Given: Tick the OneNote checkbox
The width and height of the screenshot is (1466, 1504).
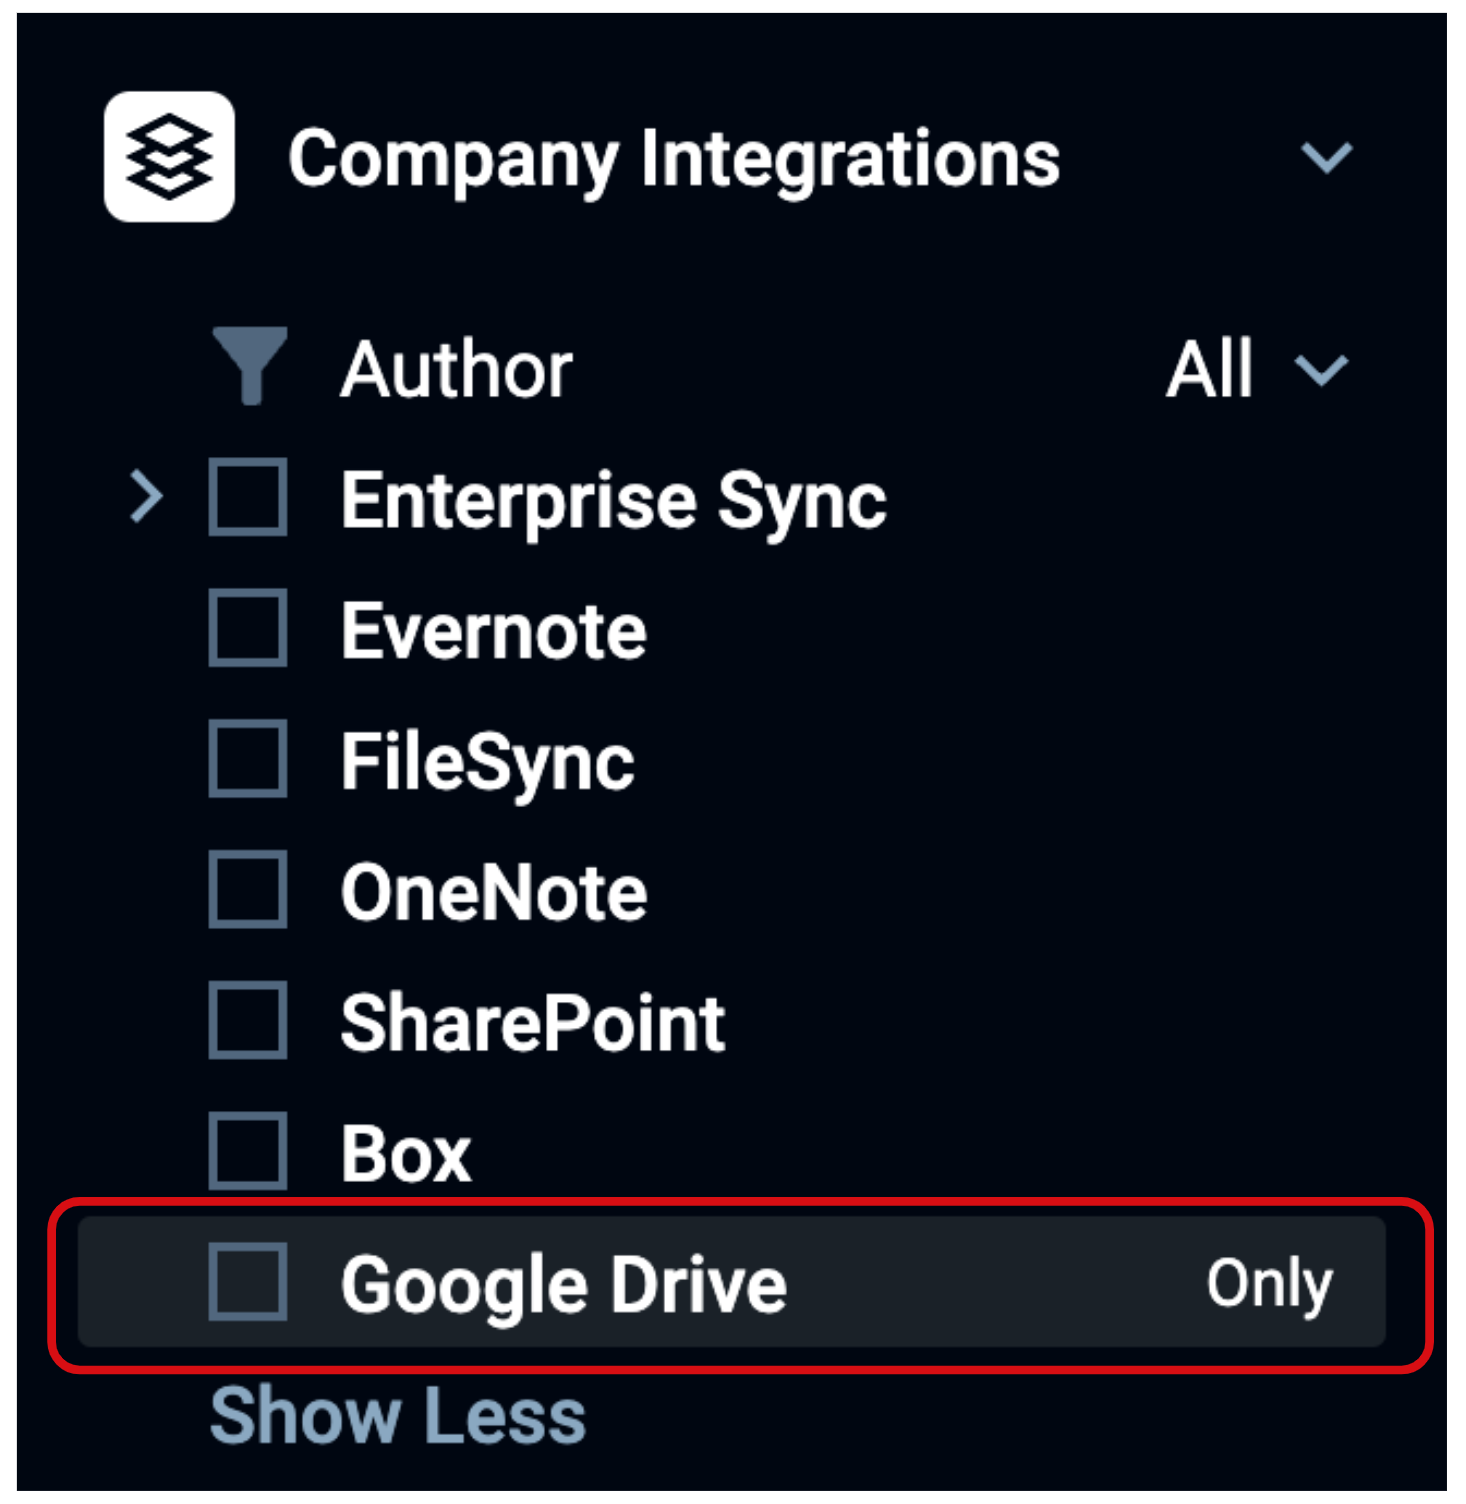Looking at the screenshot, I should point(248,891).
